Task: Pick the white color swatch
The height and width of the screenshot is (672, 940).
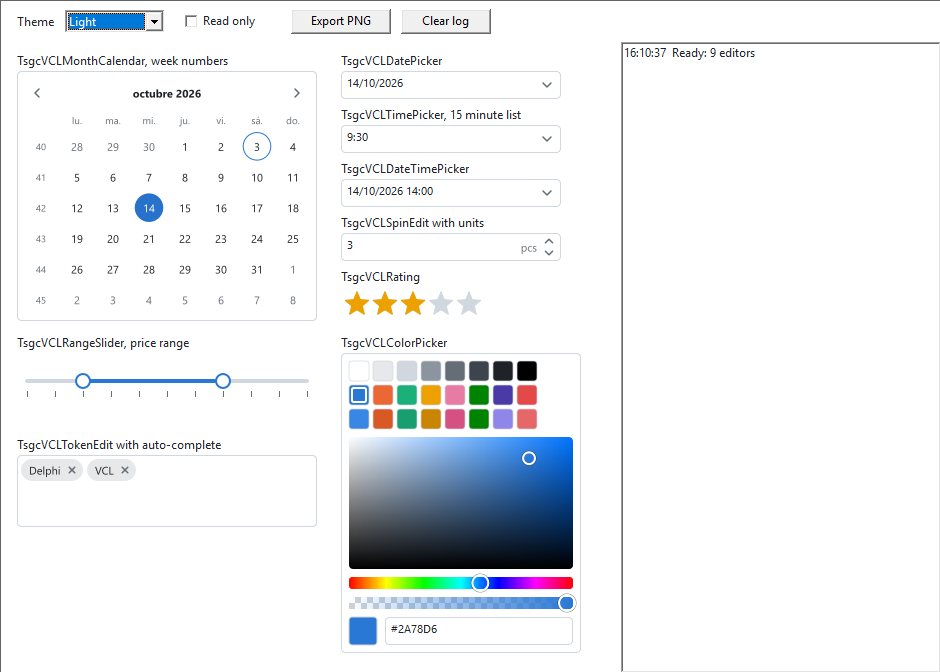Action: point(359,371)
